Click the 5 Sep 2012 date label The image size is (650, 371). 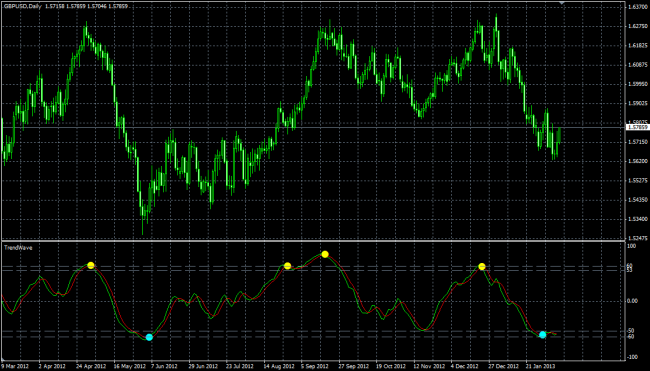(x=314, y=366)
